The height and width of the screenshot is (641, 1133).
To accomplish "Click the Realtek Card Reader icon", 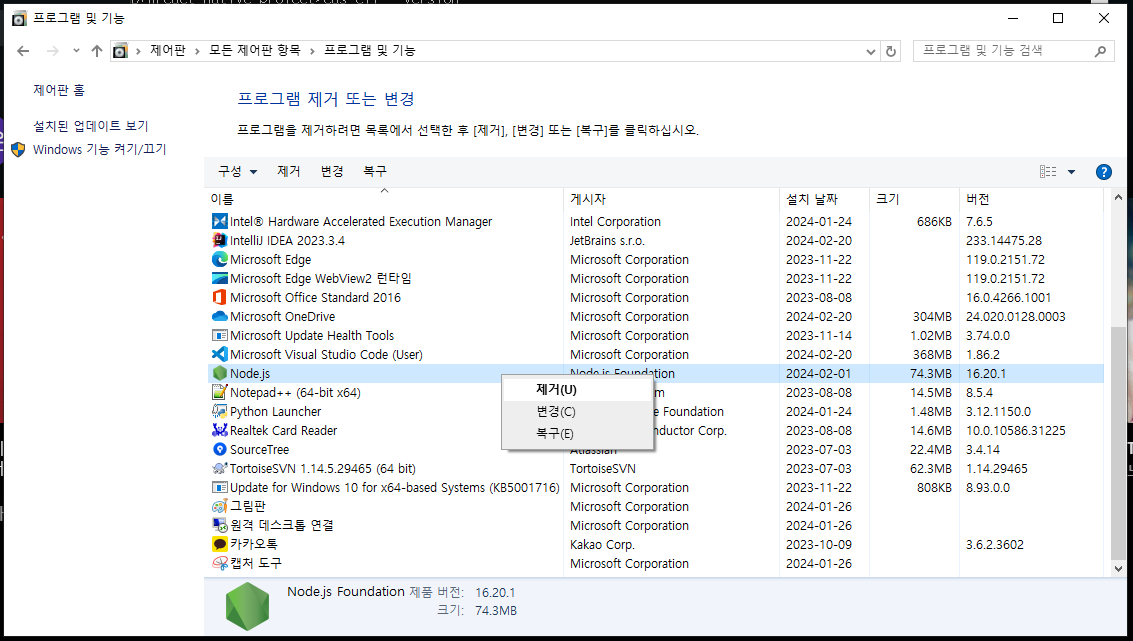I will [220, 430].
